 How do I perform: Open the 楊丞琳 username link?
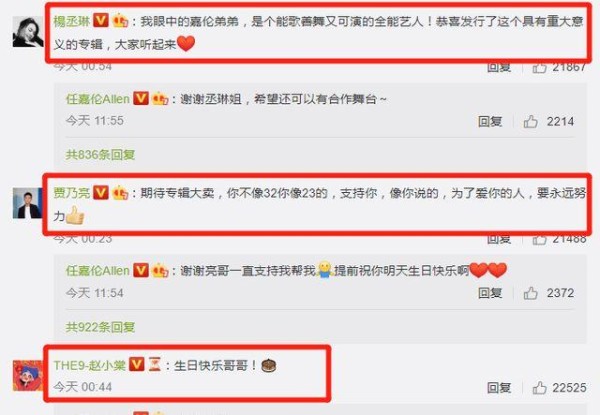72,21
